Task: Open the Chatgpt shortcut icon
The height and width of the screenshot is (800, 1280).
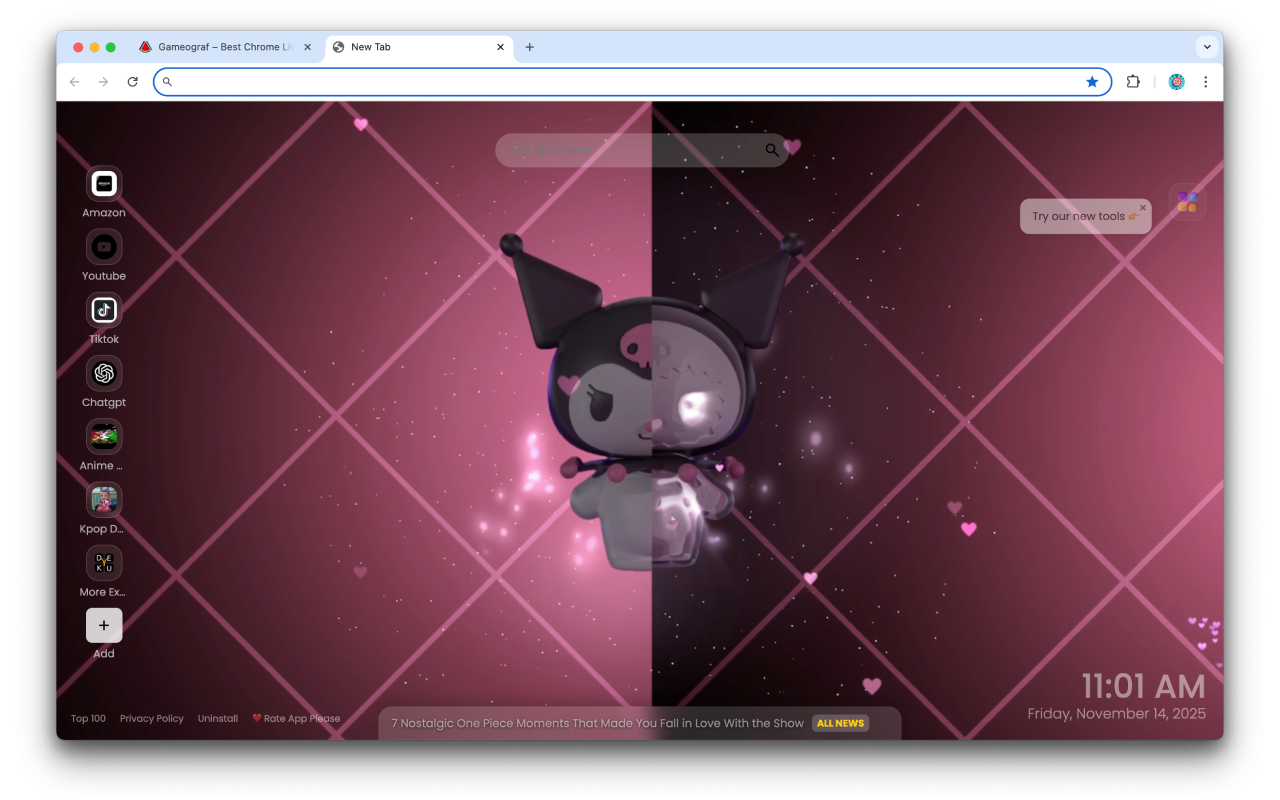Action: [x=104, y=373]
